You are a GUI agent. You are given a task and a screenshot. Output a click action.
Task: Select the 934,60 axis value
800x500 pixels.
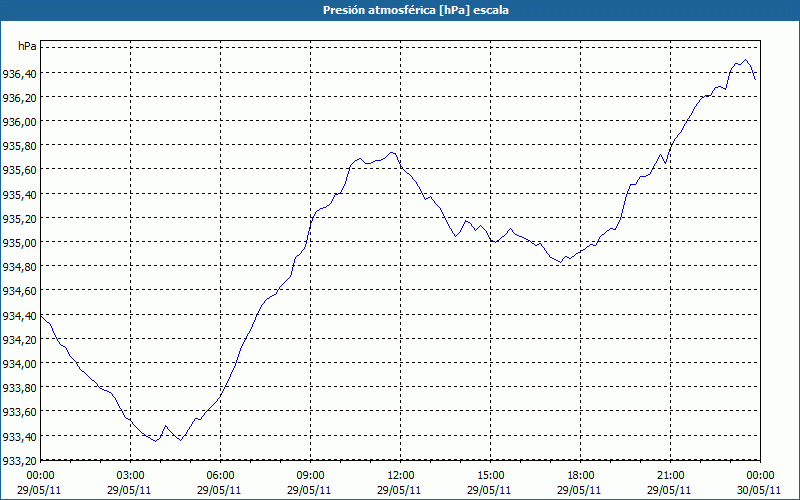click(19, 292)
